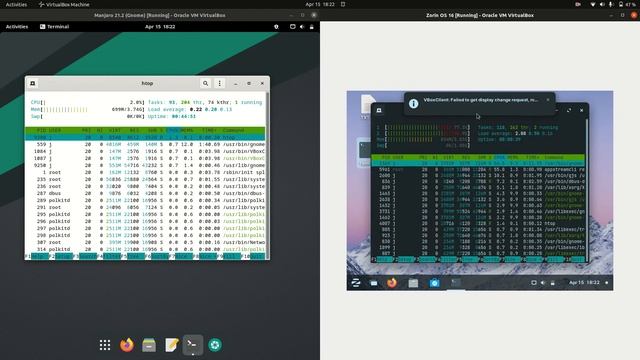Open the VirtualBox Machine menu in host bar

[64, 4]
